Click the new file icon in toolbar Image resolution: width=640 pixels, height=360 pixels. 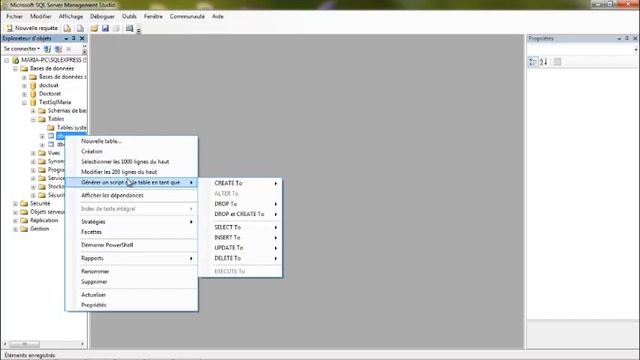[x=80, y=28]
